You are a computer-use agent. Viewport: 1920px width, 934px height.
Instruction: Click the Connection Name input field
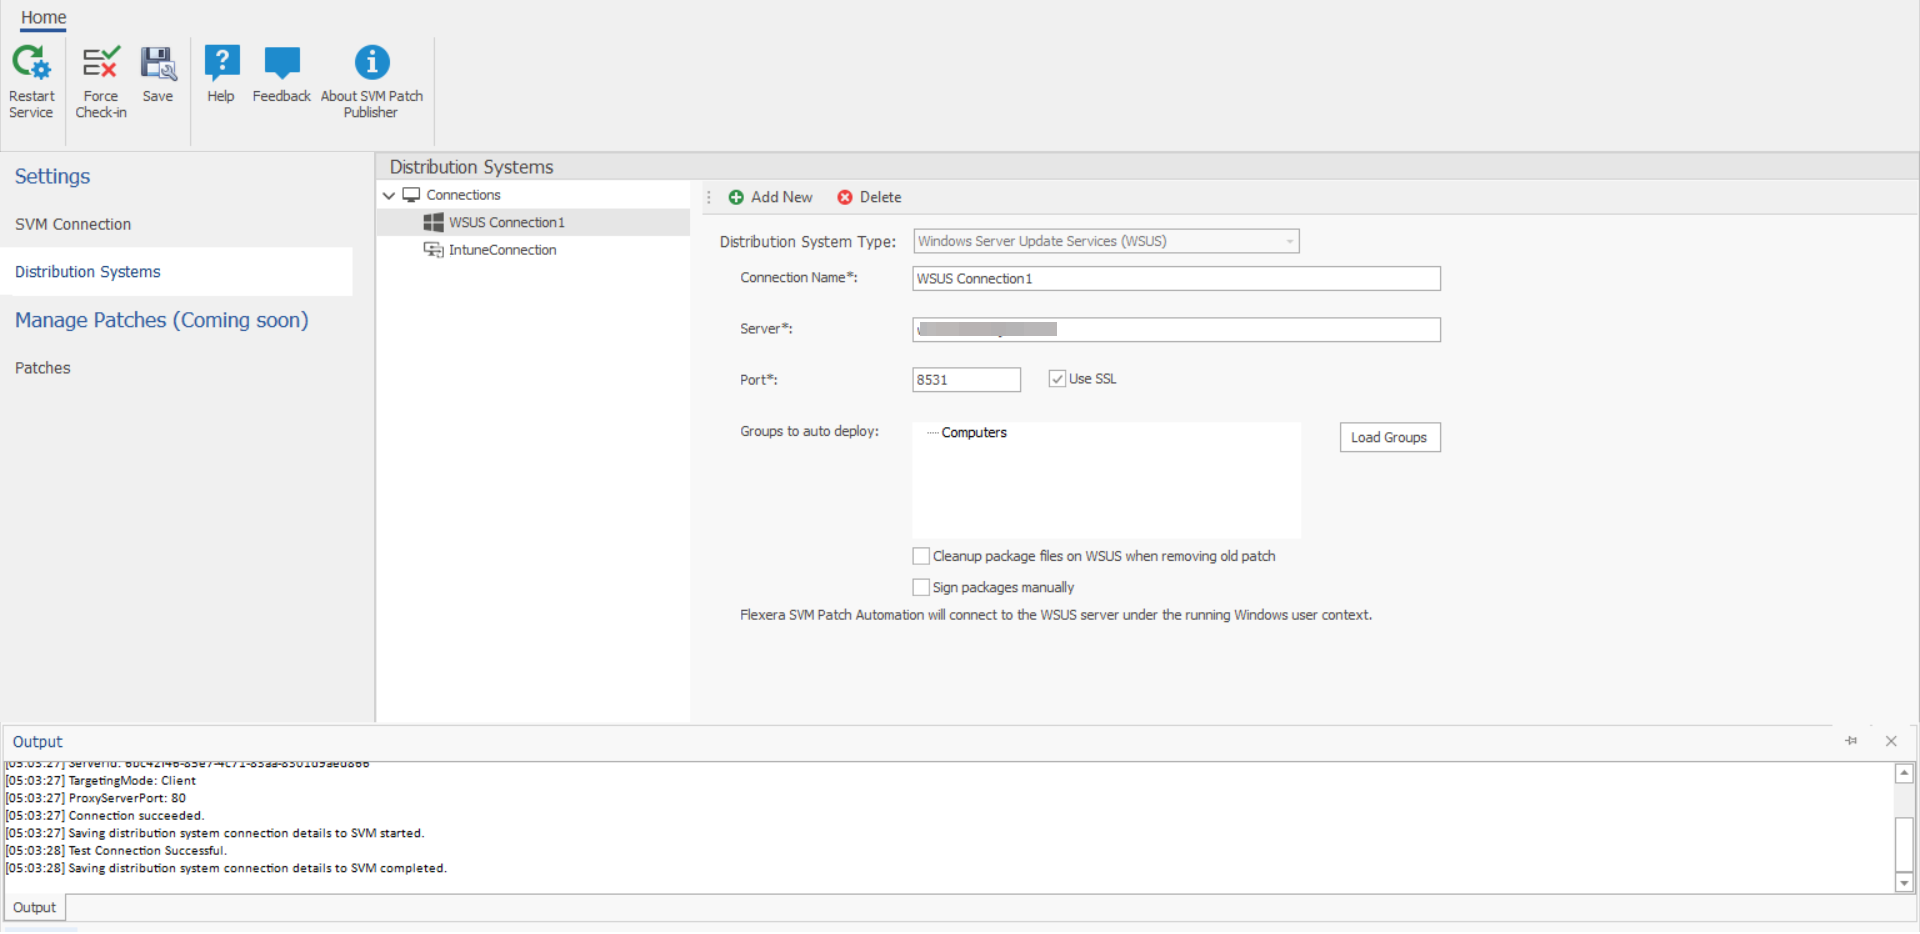click(1176, 278)
